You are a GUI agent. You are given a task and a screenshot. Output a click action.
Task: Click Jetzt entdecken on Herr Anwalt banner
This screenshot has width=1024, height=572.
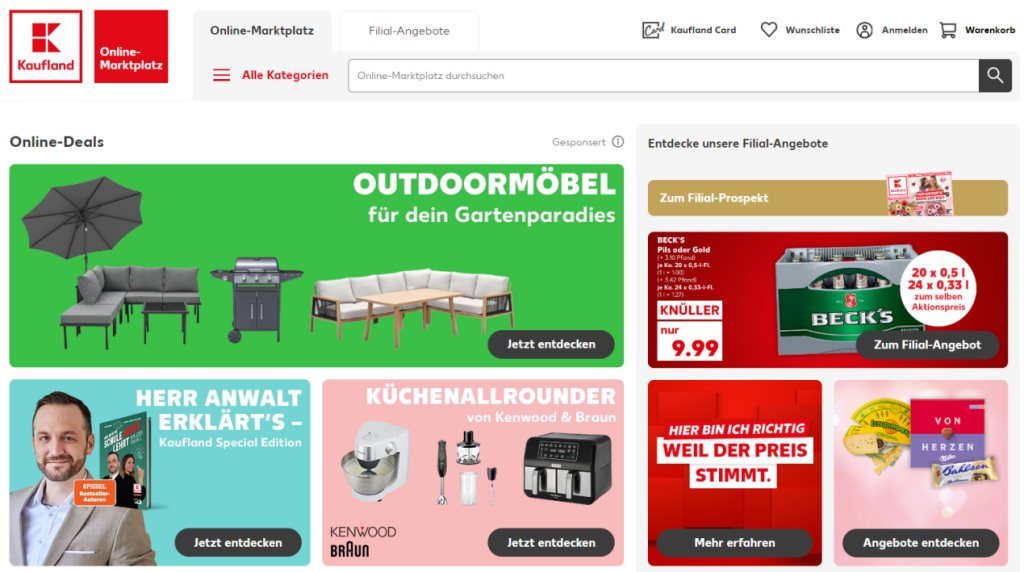click(x=238, y=543)
